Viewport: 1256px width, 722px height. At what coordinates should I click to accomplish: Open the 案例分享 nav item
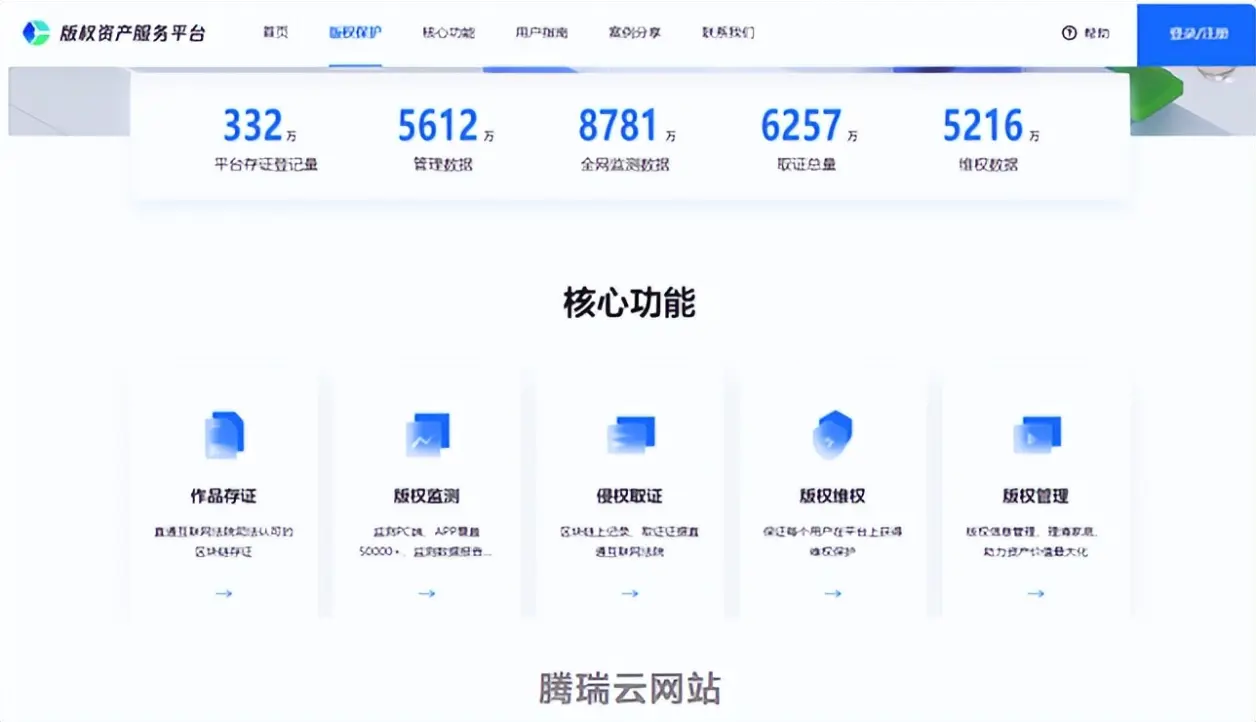[635, 32]
